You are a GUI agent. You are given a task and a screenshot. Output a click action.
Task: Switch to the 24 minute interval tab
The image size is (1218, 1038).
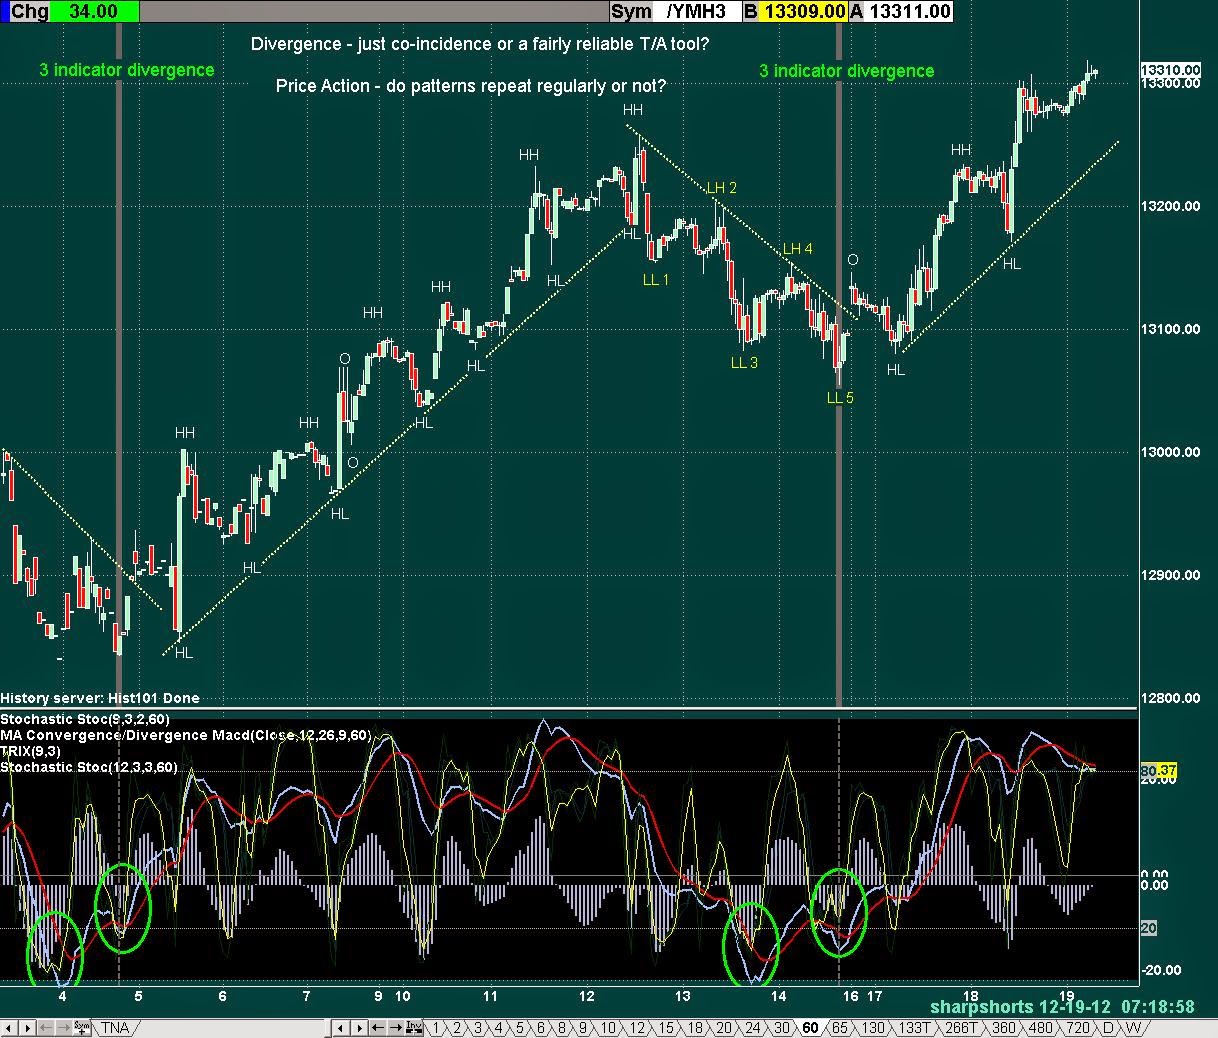click(752, 1028)
